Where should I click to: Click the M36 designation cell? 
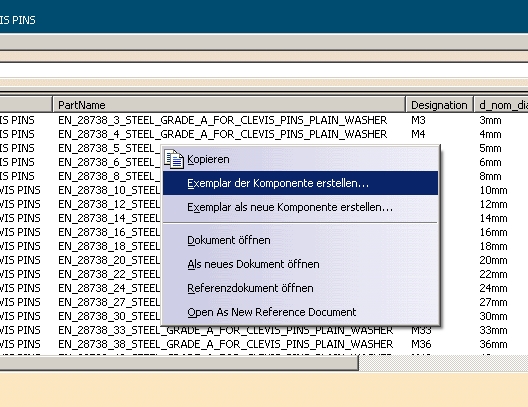coord(421,344)
